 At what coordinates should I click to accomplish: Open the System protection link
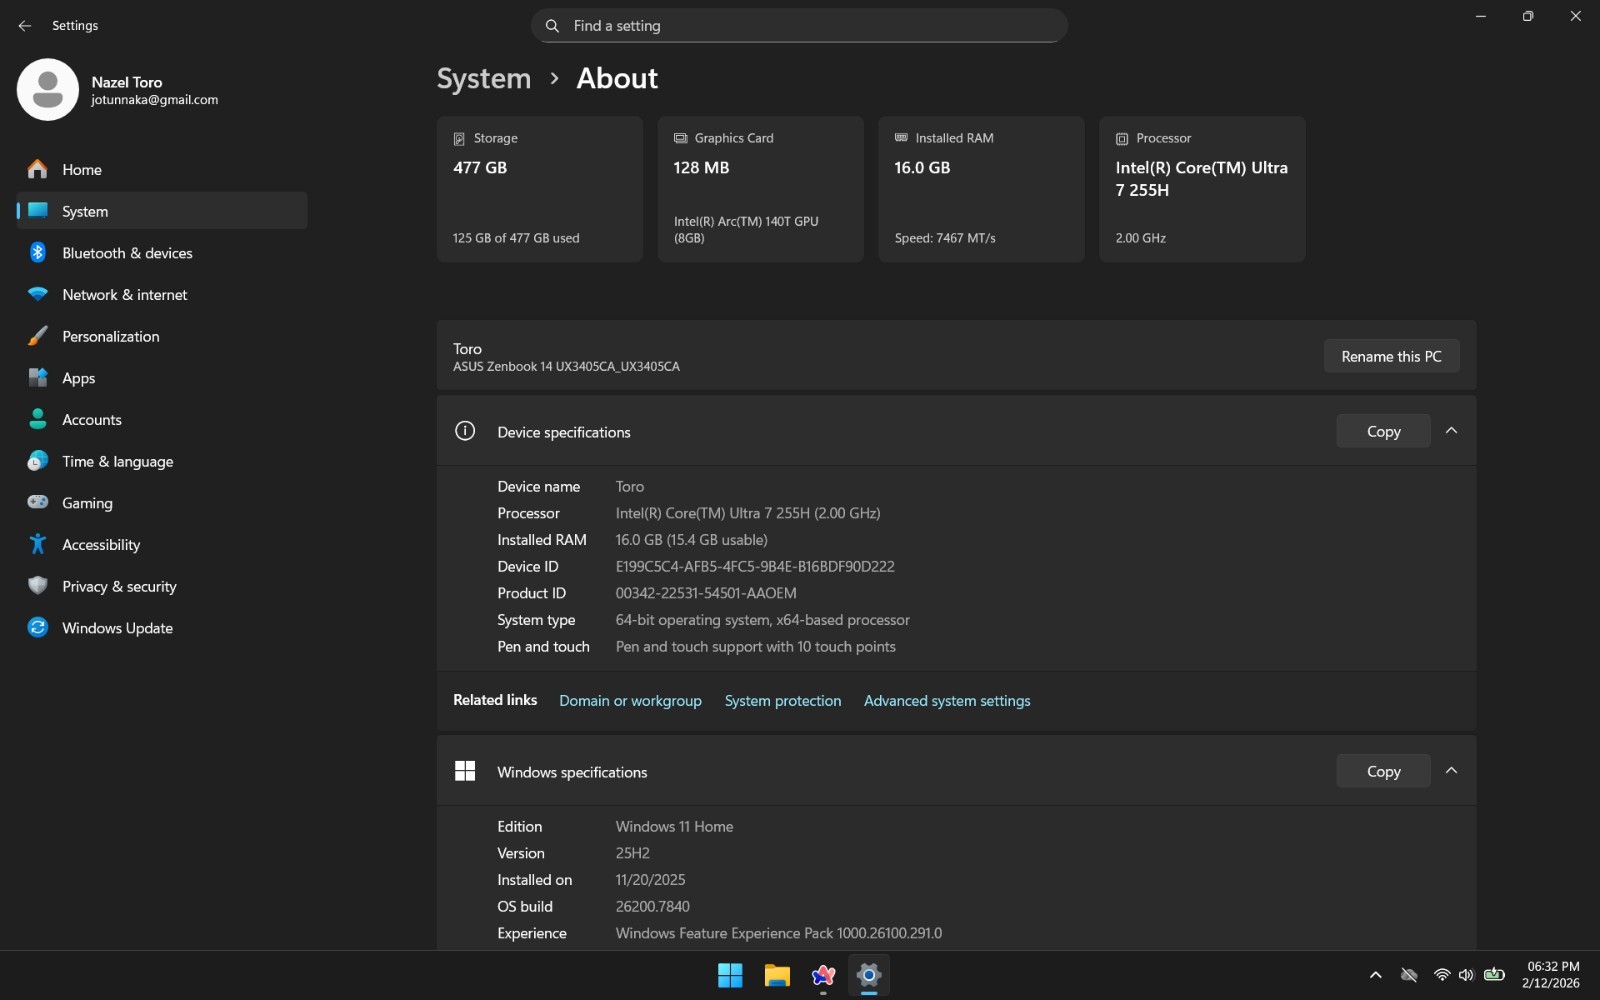(783, 701)
